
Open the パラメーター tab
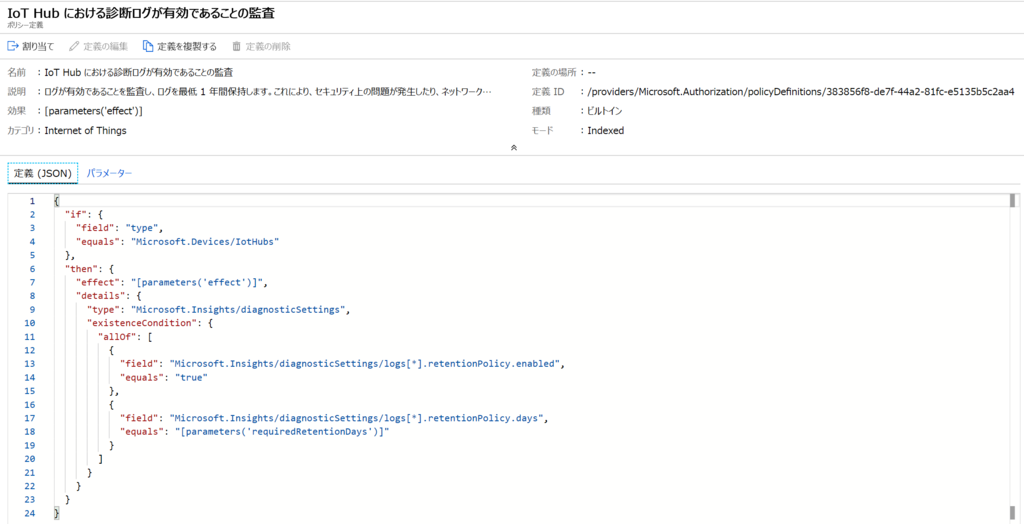point(109,173)
